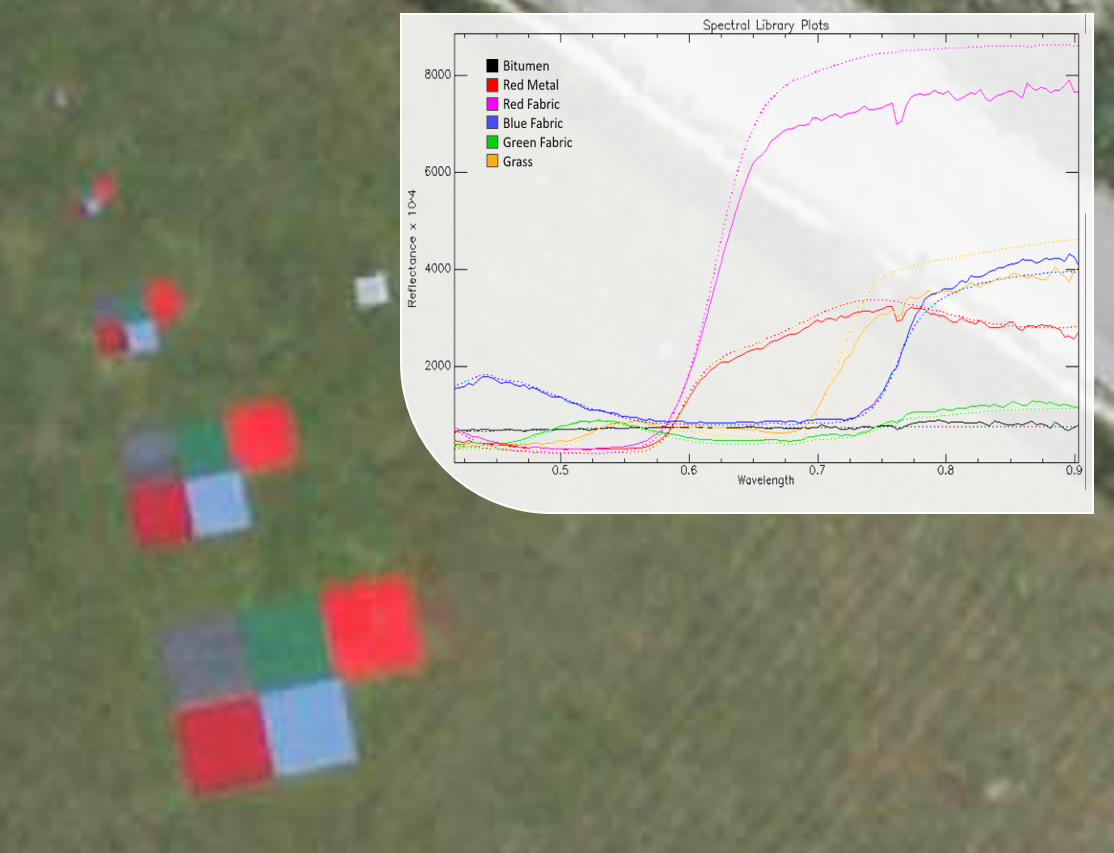Select the Grass legend label
The height and width of the screenshot is (853, 1114).
518,161
